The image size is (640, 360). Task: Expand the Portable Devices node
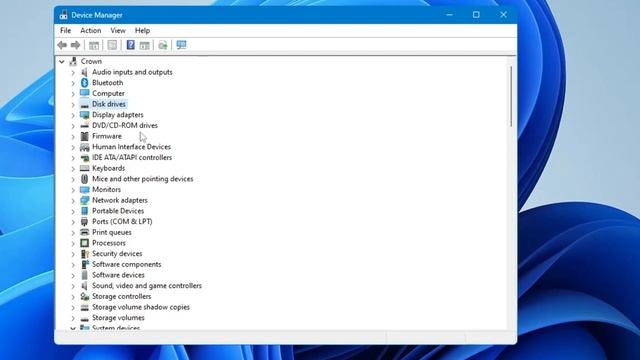73,211
